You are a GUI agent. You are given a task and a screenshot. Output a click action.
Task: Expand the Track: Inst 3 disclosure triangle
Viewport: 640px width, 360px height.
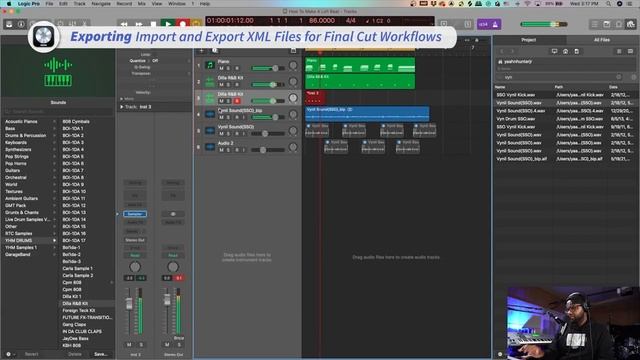pyautogui.click(x=122, y=107)
